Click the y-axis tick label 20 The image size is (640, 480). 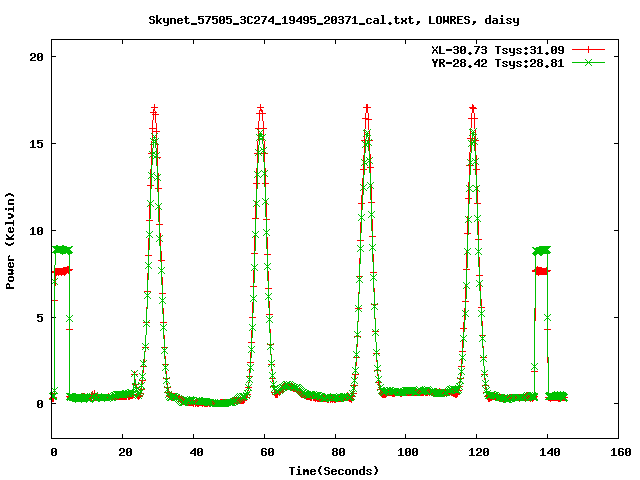coord(36,57)
